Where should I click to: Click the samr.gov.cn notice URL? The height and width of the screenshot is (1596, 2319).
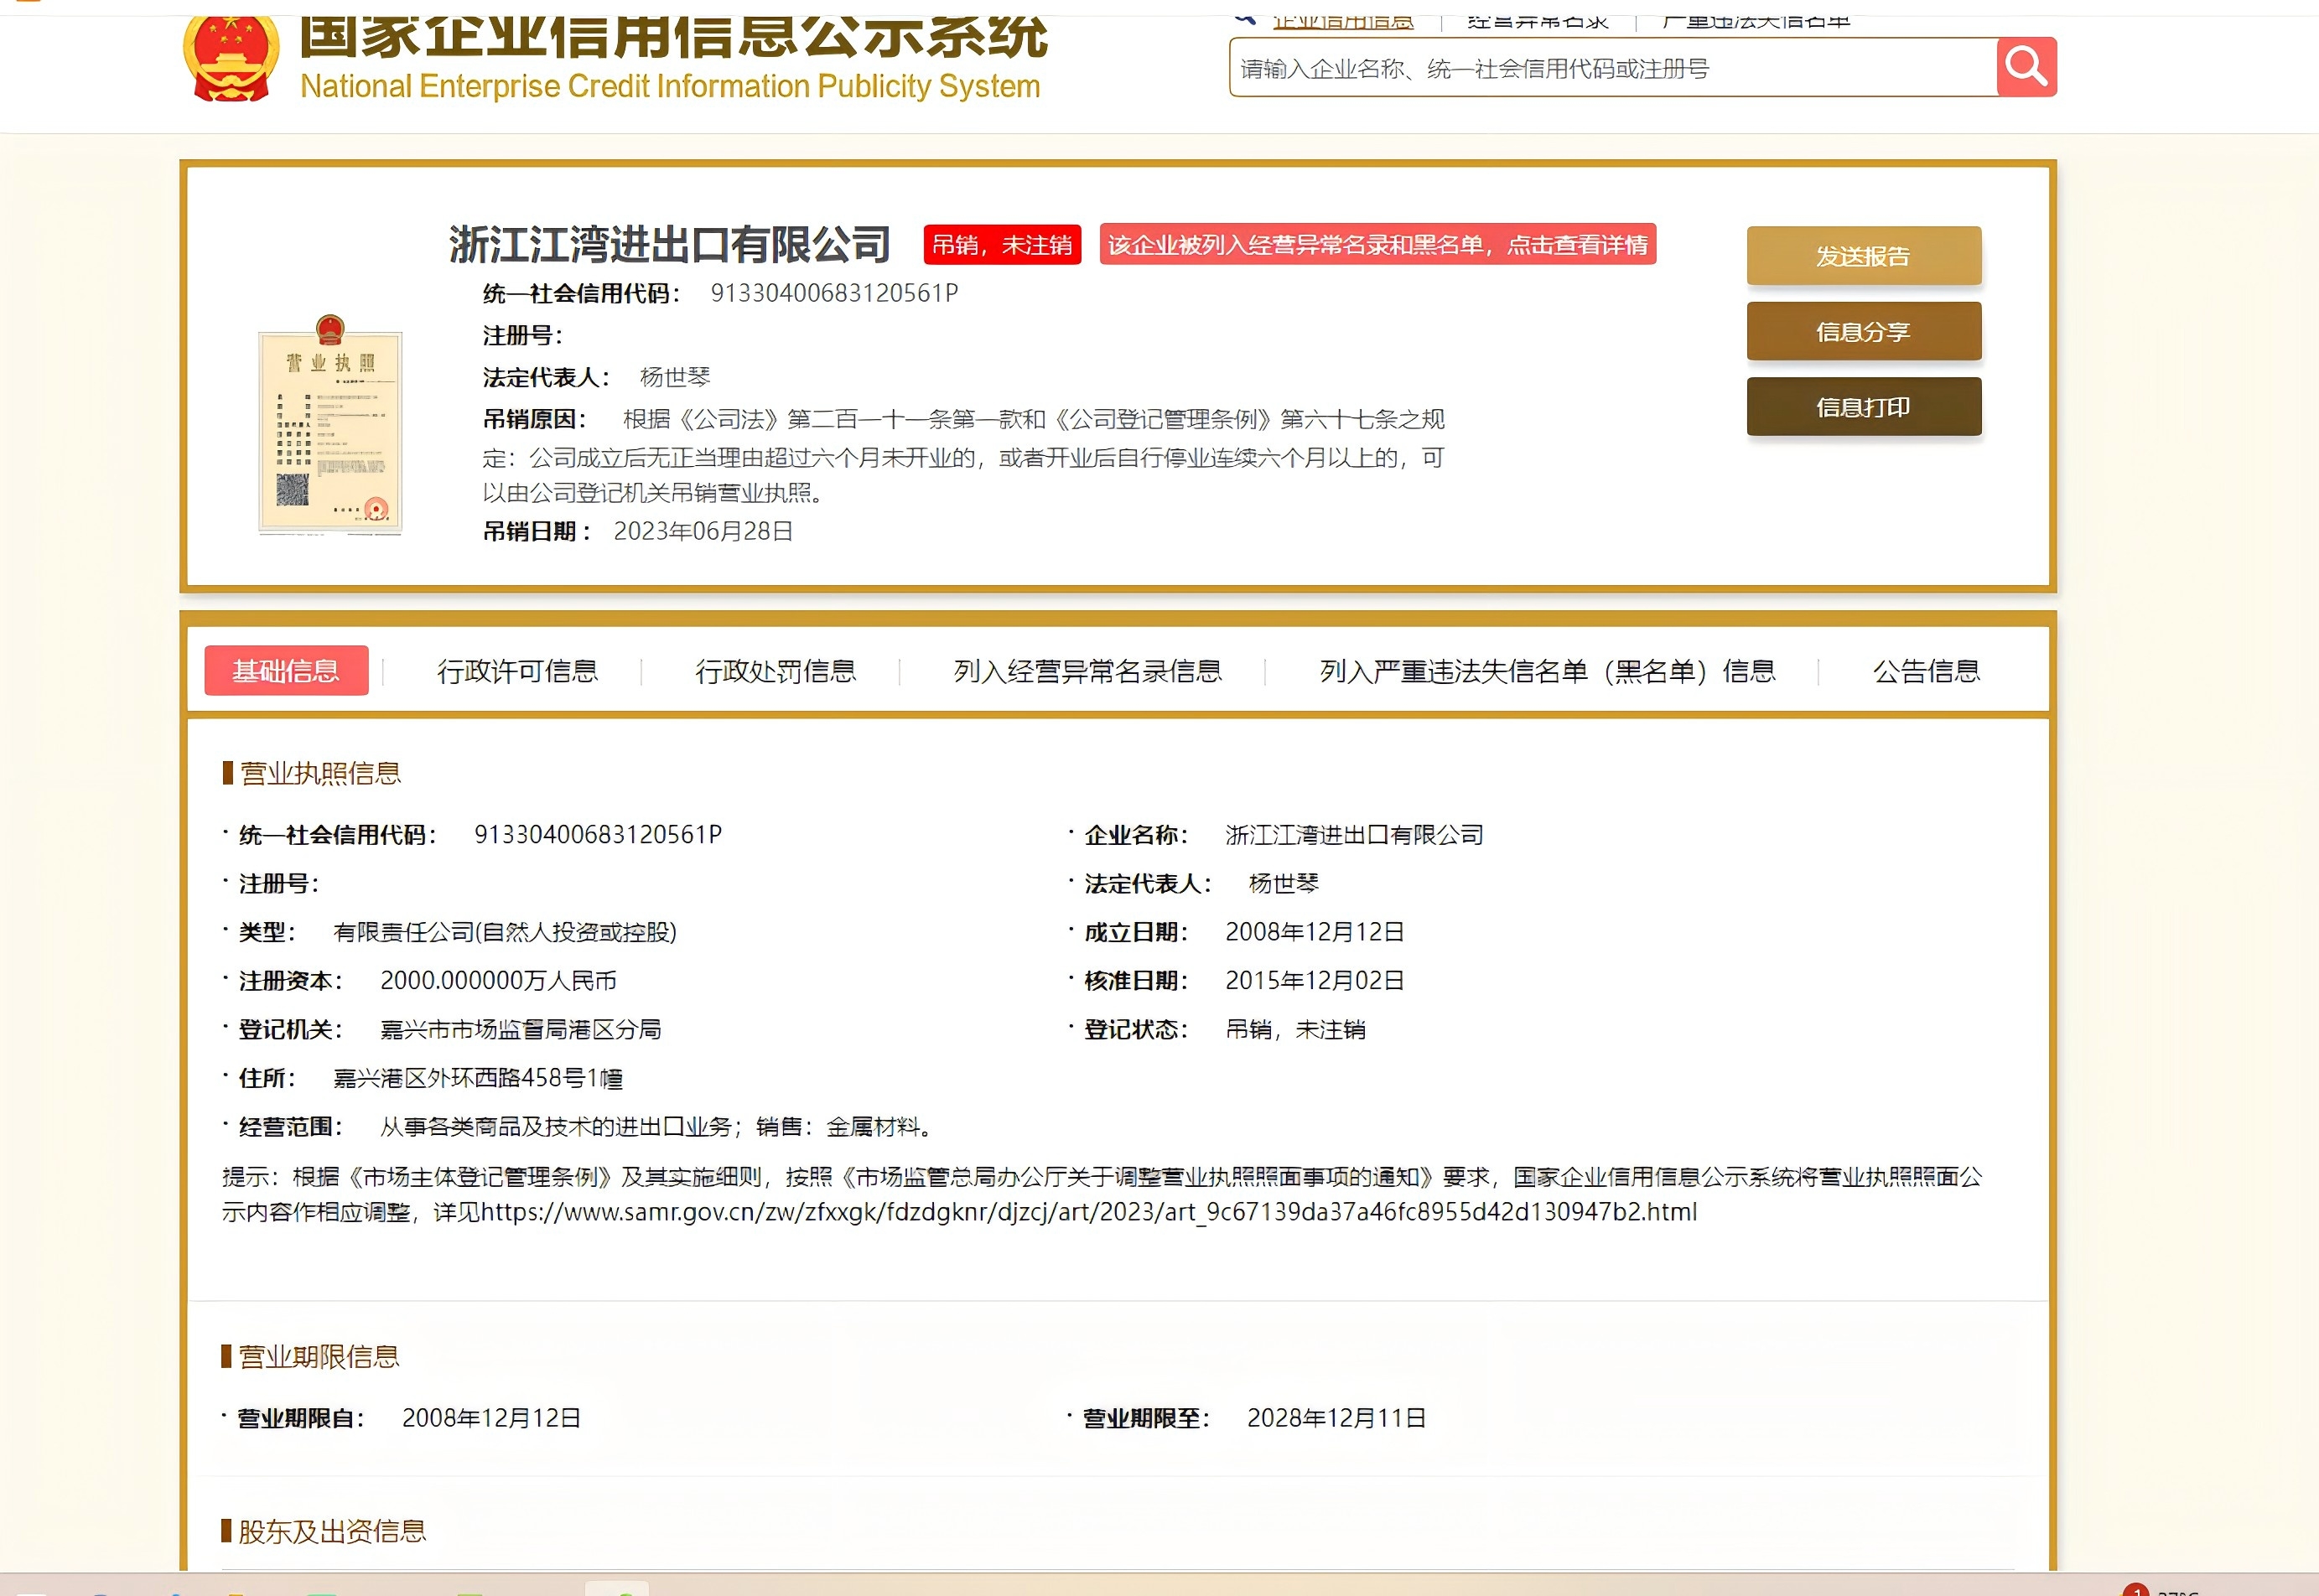click(x=1089, y=1212)
